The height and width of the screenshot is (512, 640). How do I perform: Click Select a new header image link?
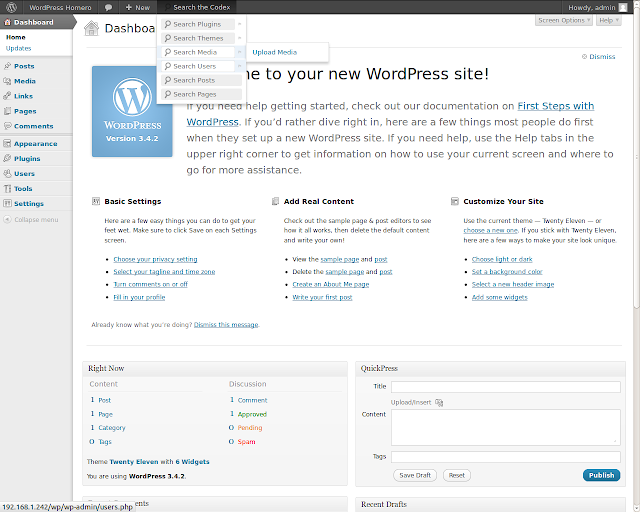(x=513, y=284)
